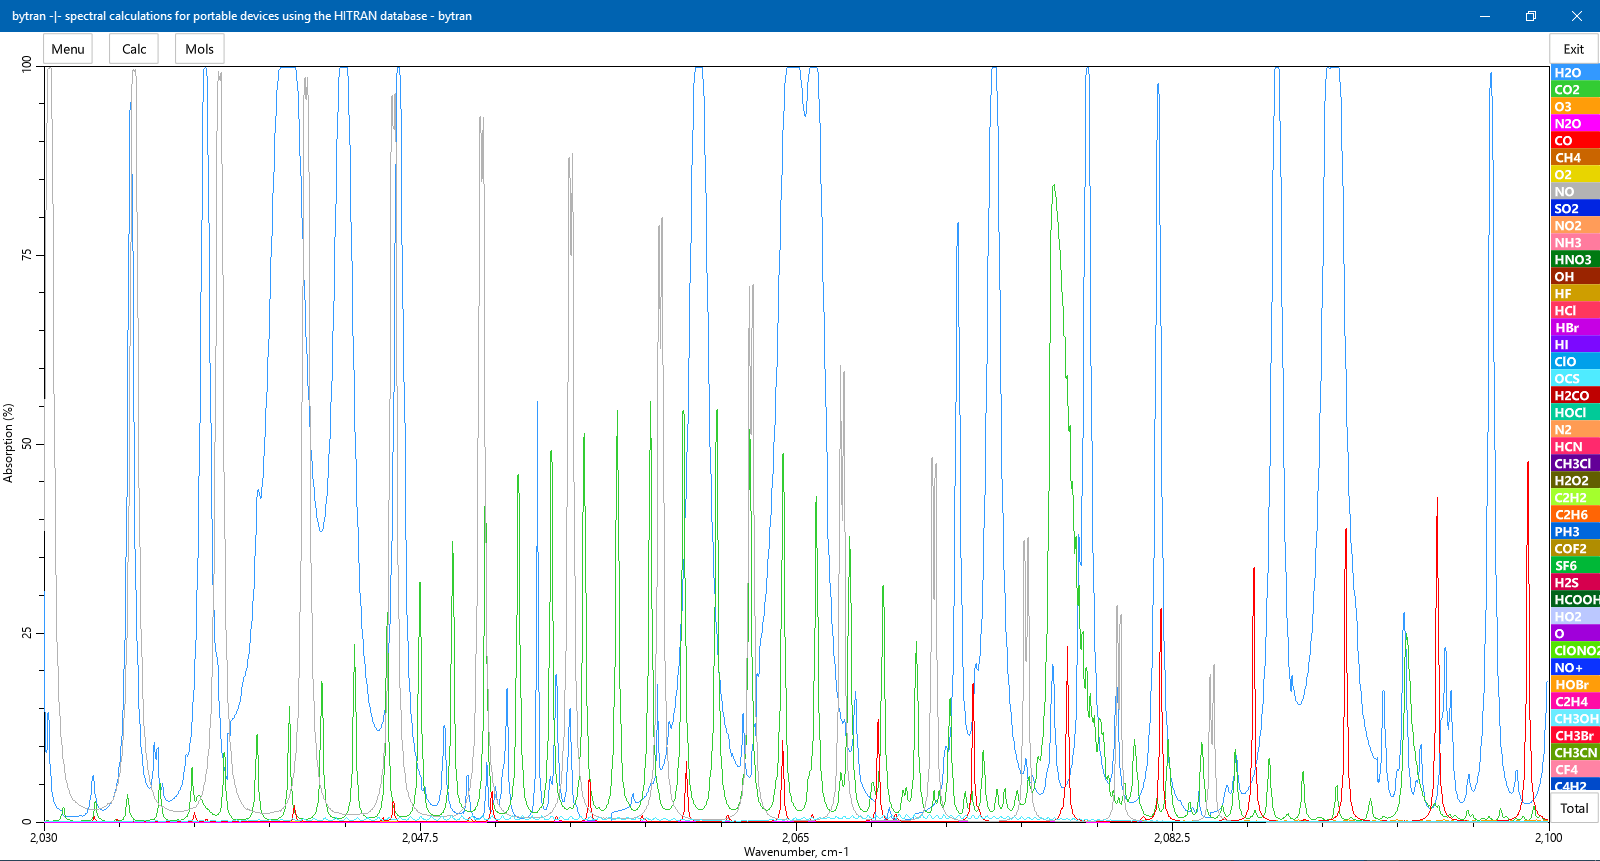Screen dimensions: 1600x861
Task: Click the HBr legend entry
Action: tap(1575, 328)
